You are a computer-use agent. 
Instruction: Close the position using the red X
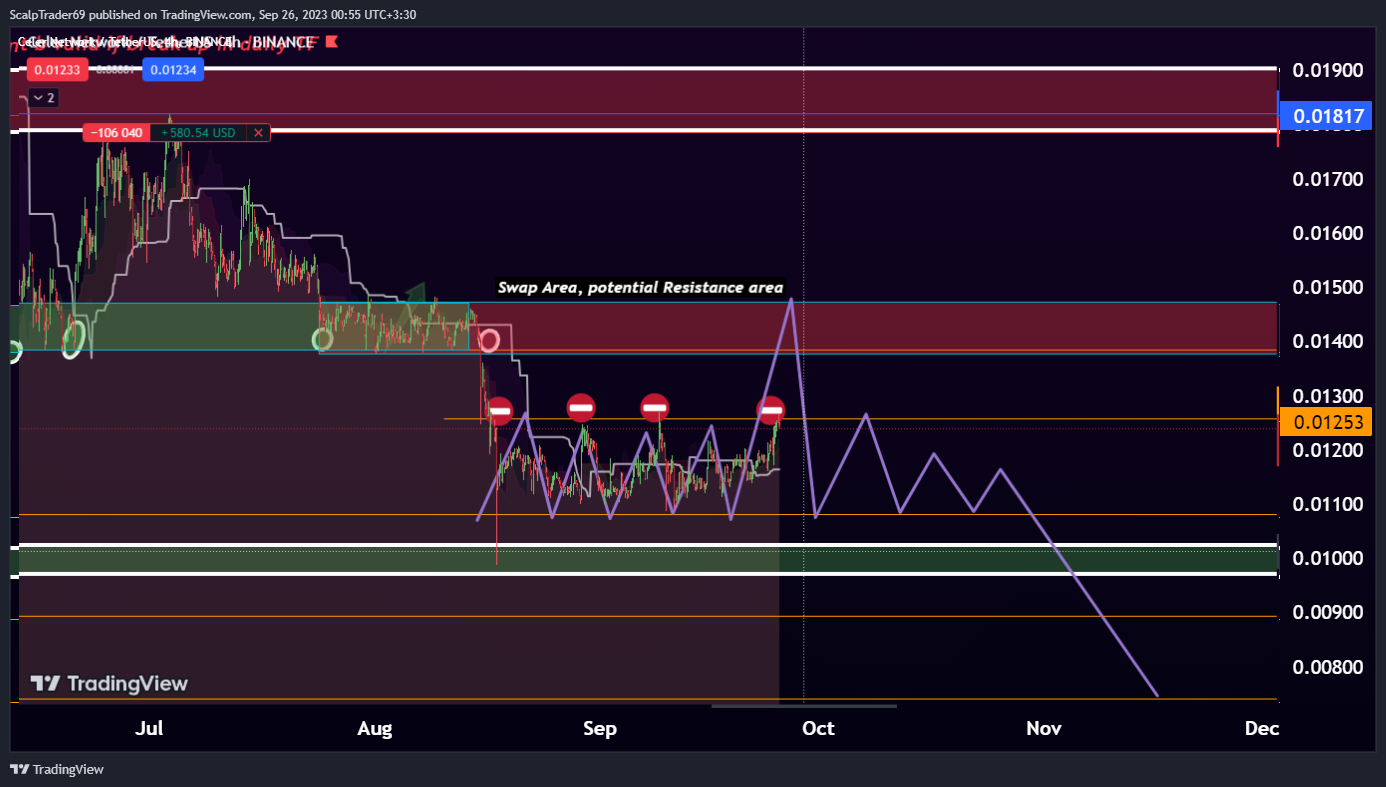click(258, 132)
